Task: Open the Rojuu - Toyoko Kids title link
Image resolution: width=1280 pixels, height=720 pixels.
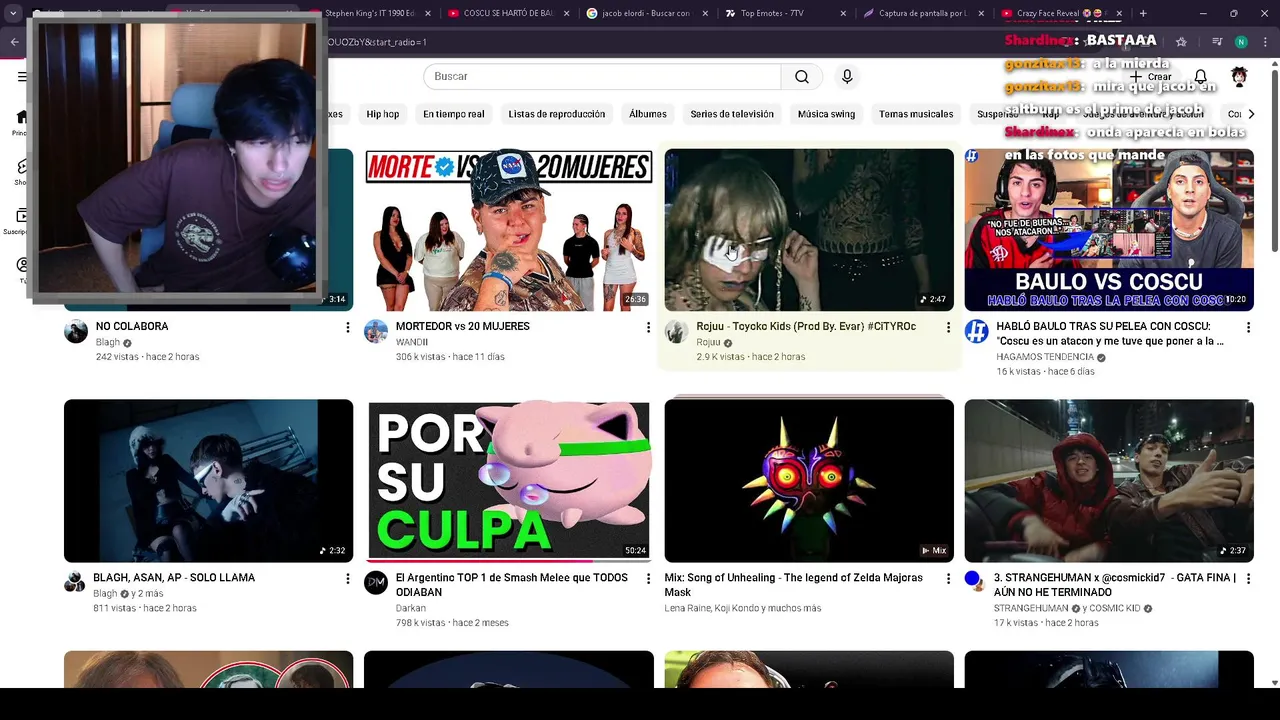Action: (806, 327)
